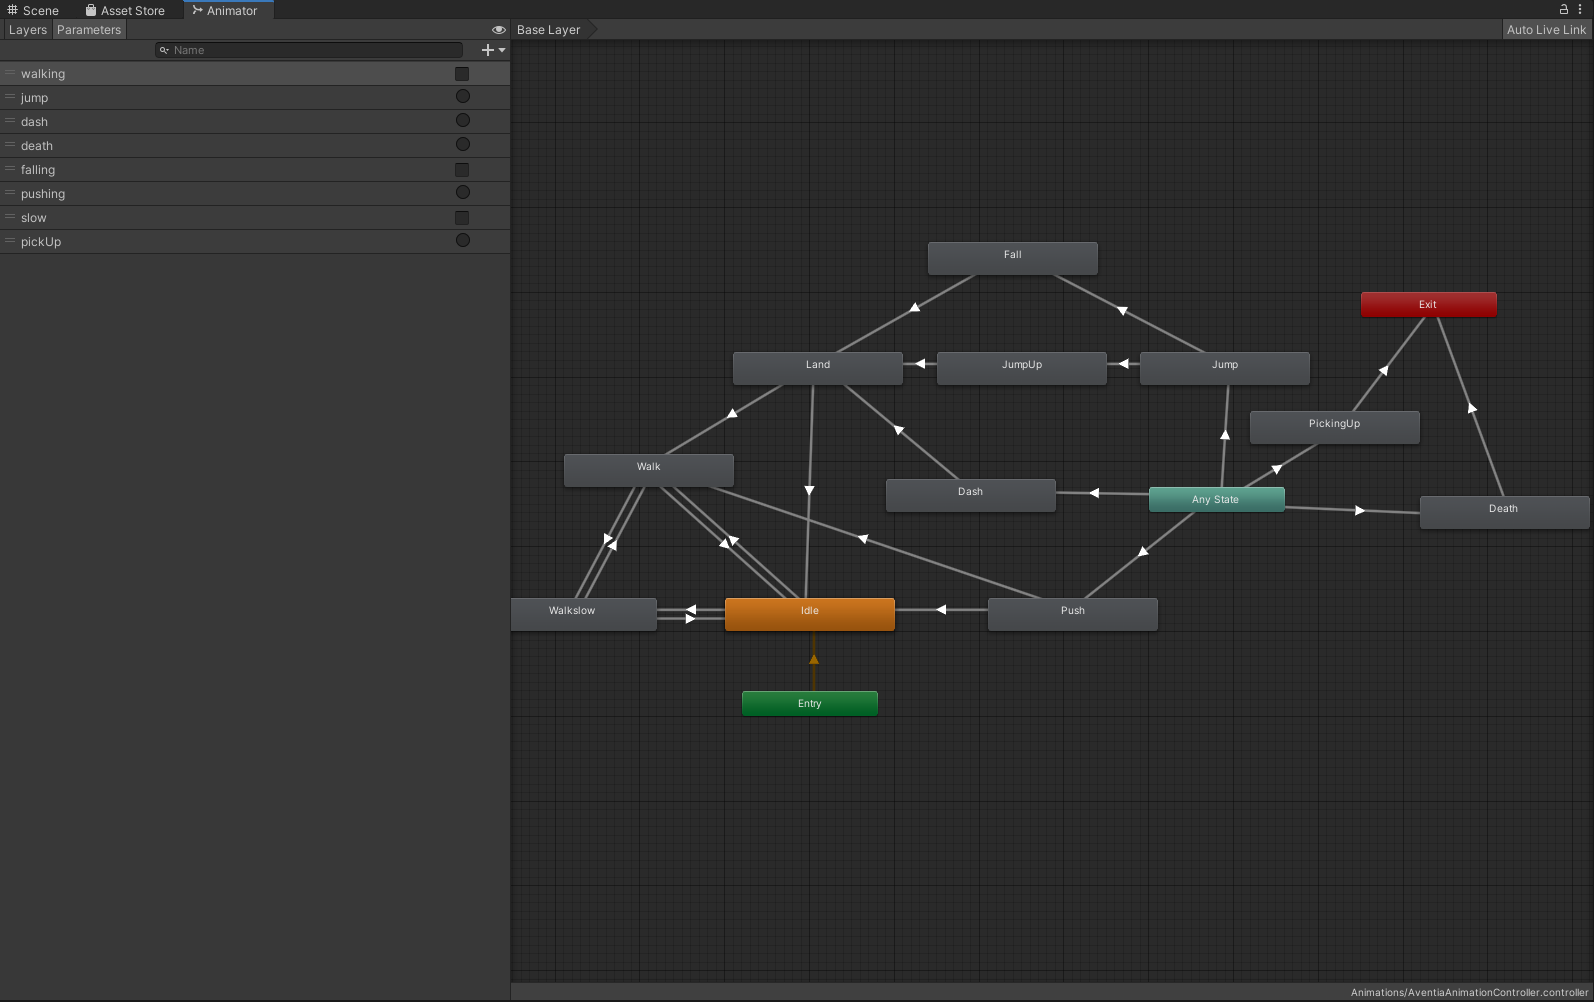Click the Base Layer breadcrumb
Screen dimensions: 1594x1002
click(x=549, y=30)
